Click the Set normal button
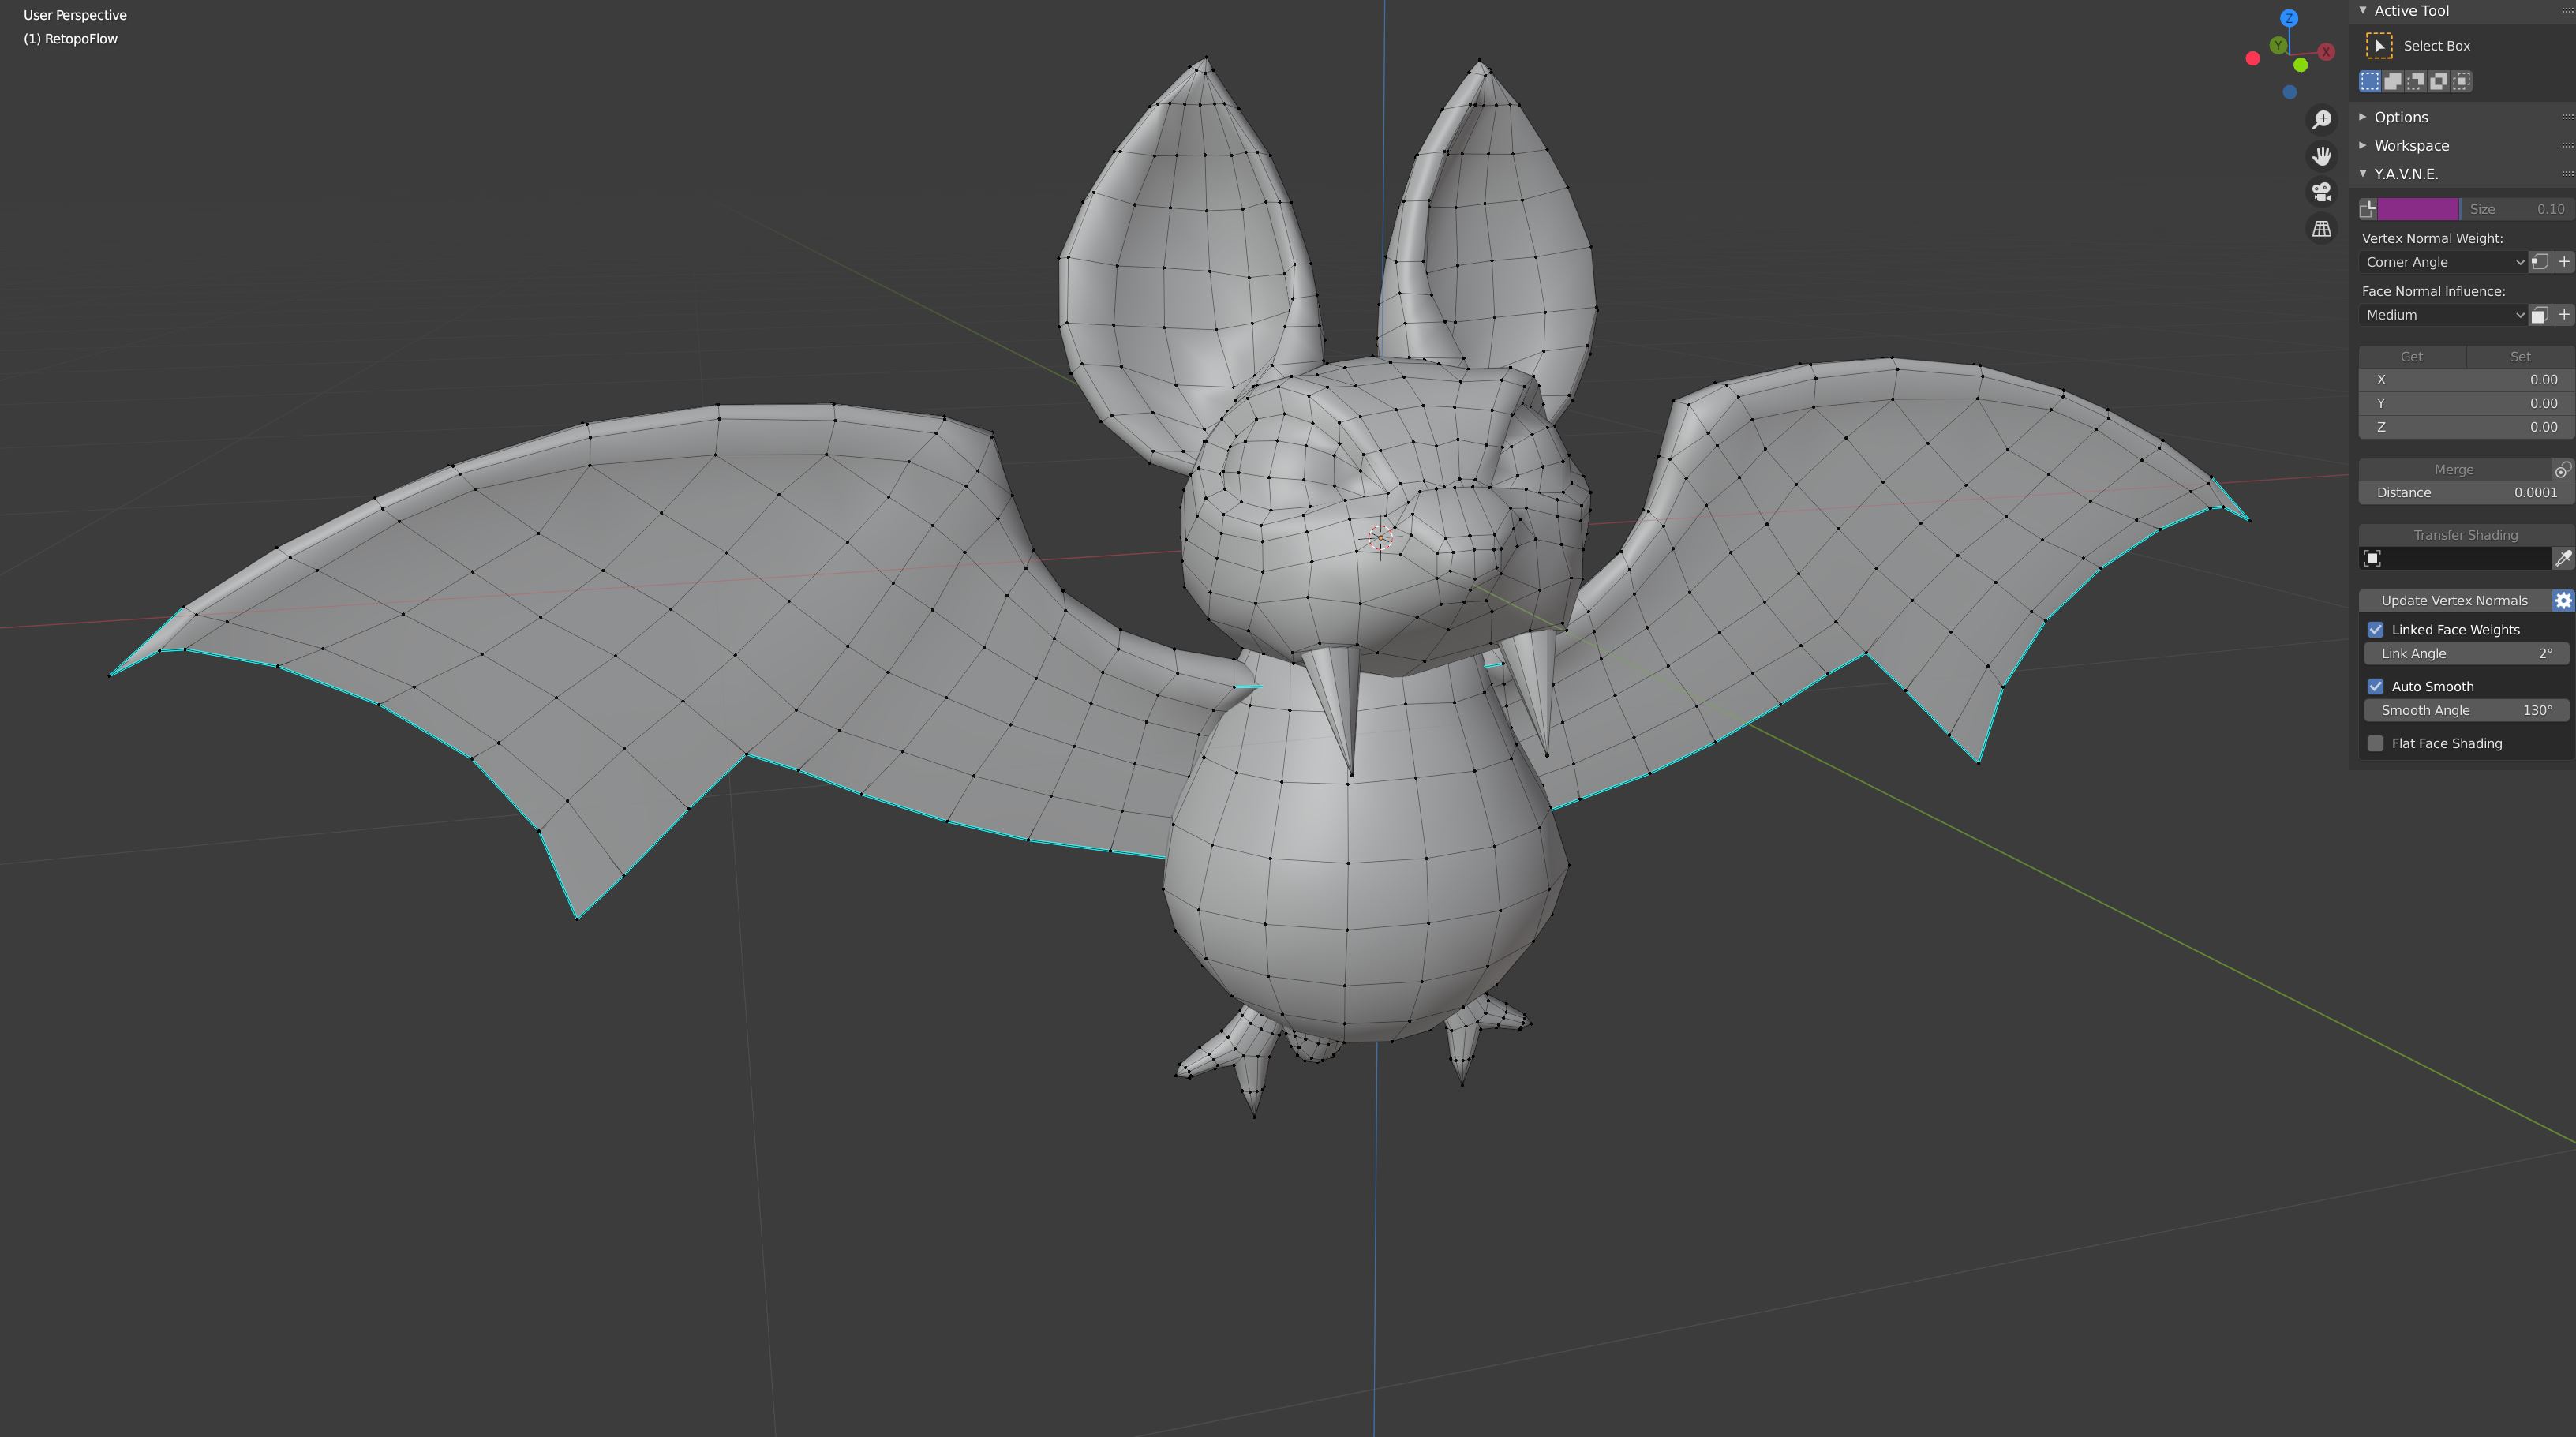Image resolution: width=2576 pixels, height=1437 pixels. pyautogui.click(x=2520, y=356)
